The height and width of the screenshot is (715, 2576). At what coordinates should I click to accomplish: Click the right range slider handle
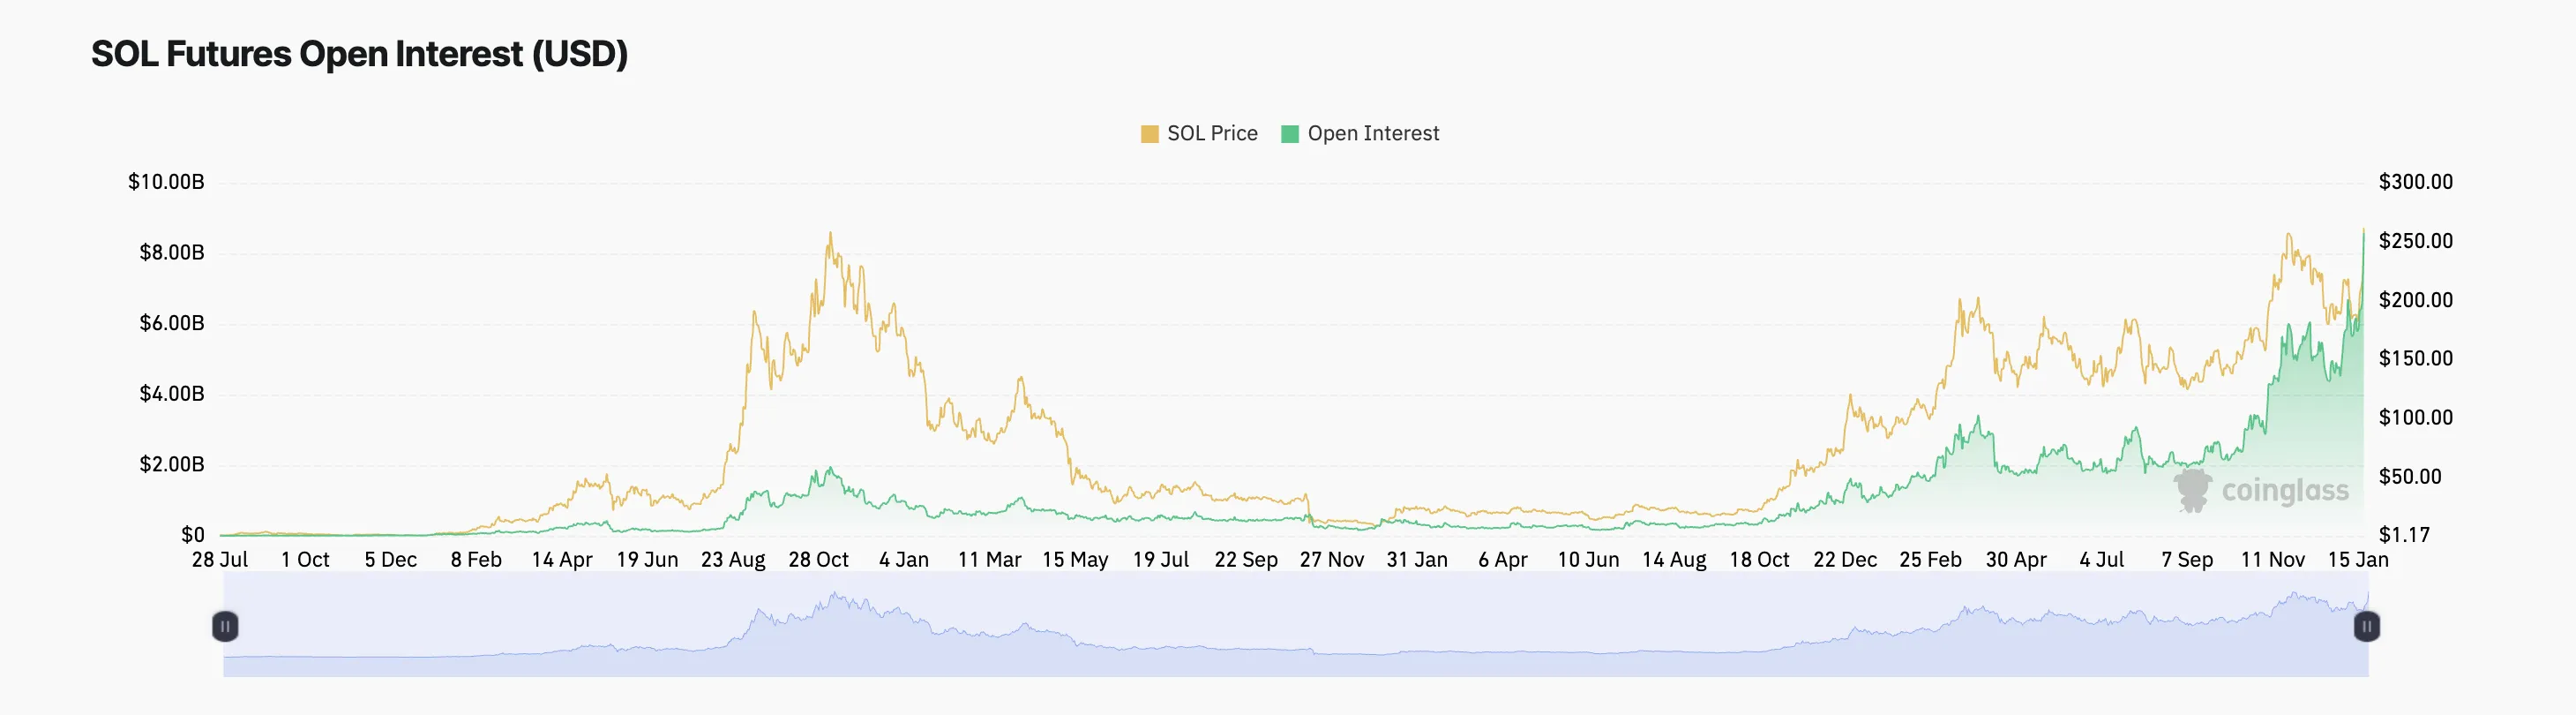[2366, 627]
